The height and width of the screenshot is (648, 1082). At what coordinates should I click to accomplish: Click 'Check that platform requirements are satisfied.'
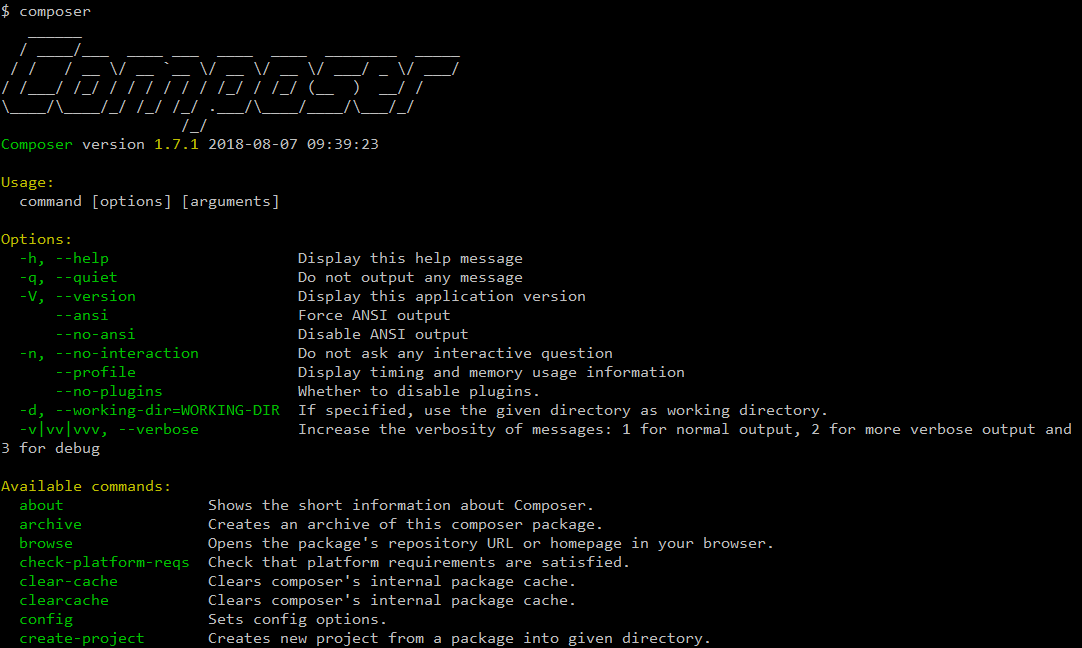419,562
